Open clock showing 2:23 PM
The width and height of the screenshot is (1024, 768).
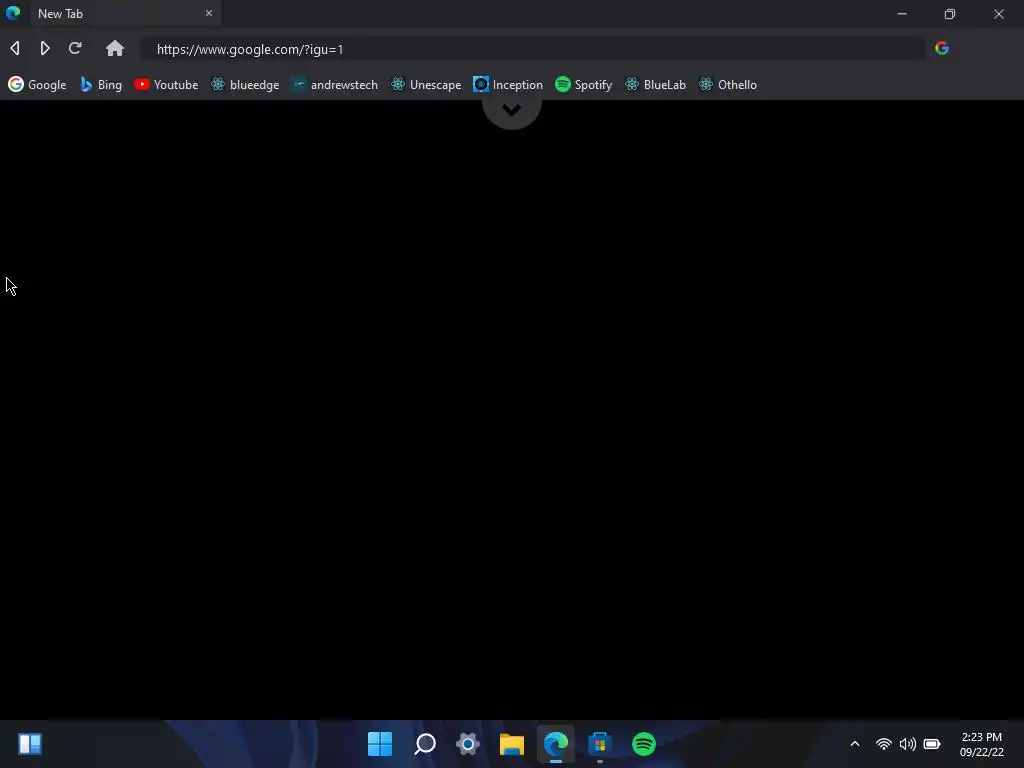click(x=982, y=744)
